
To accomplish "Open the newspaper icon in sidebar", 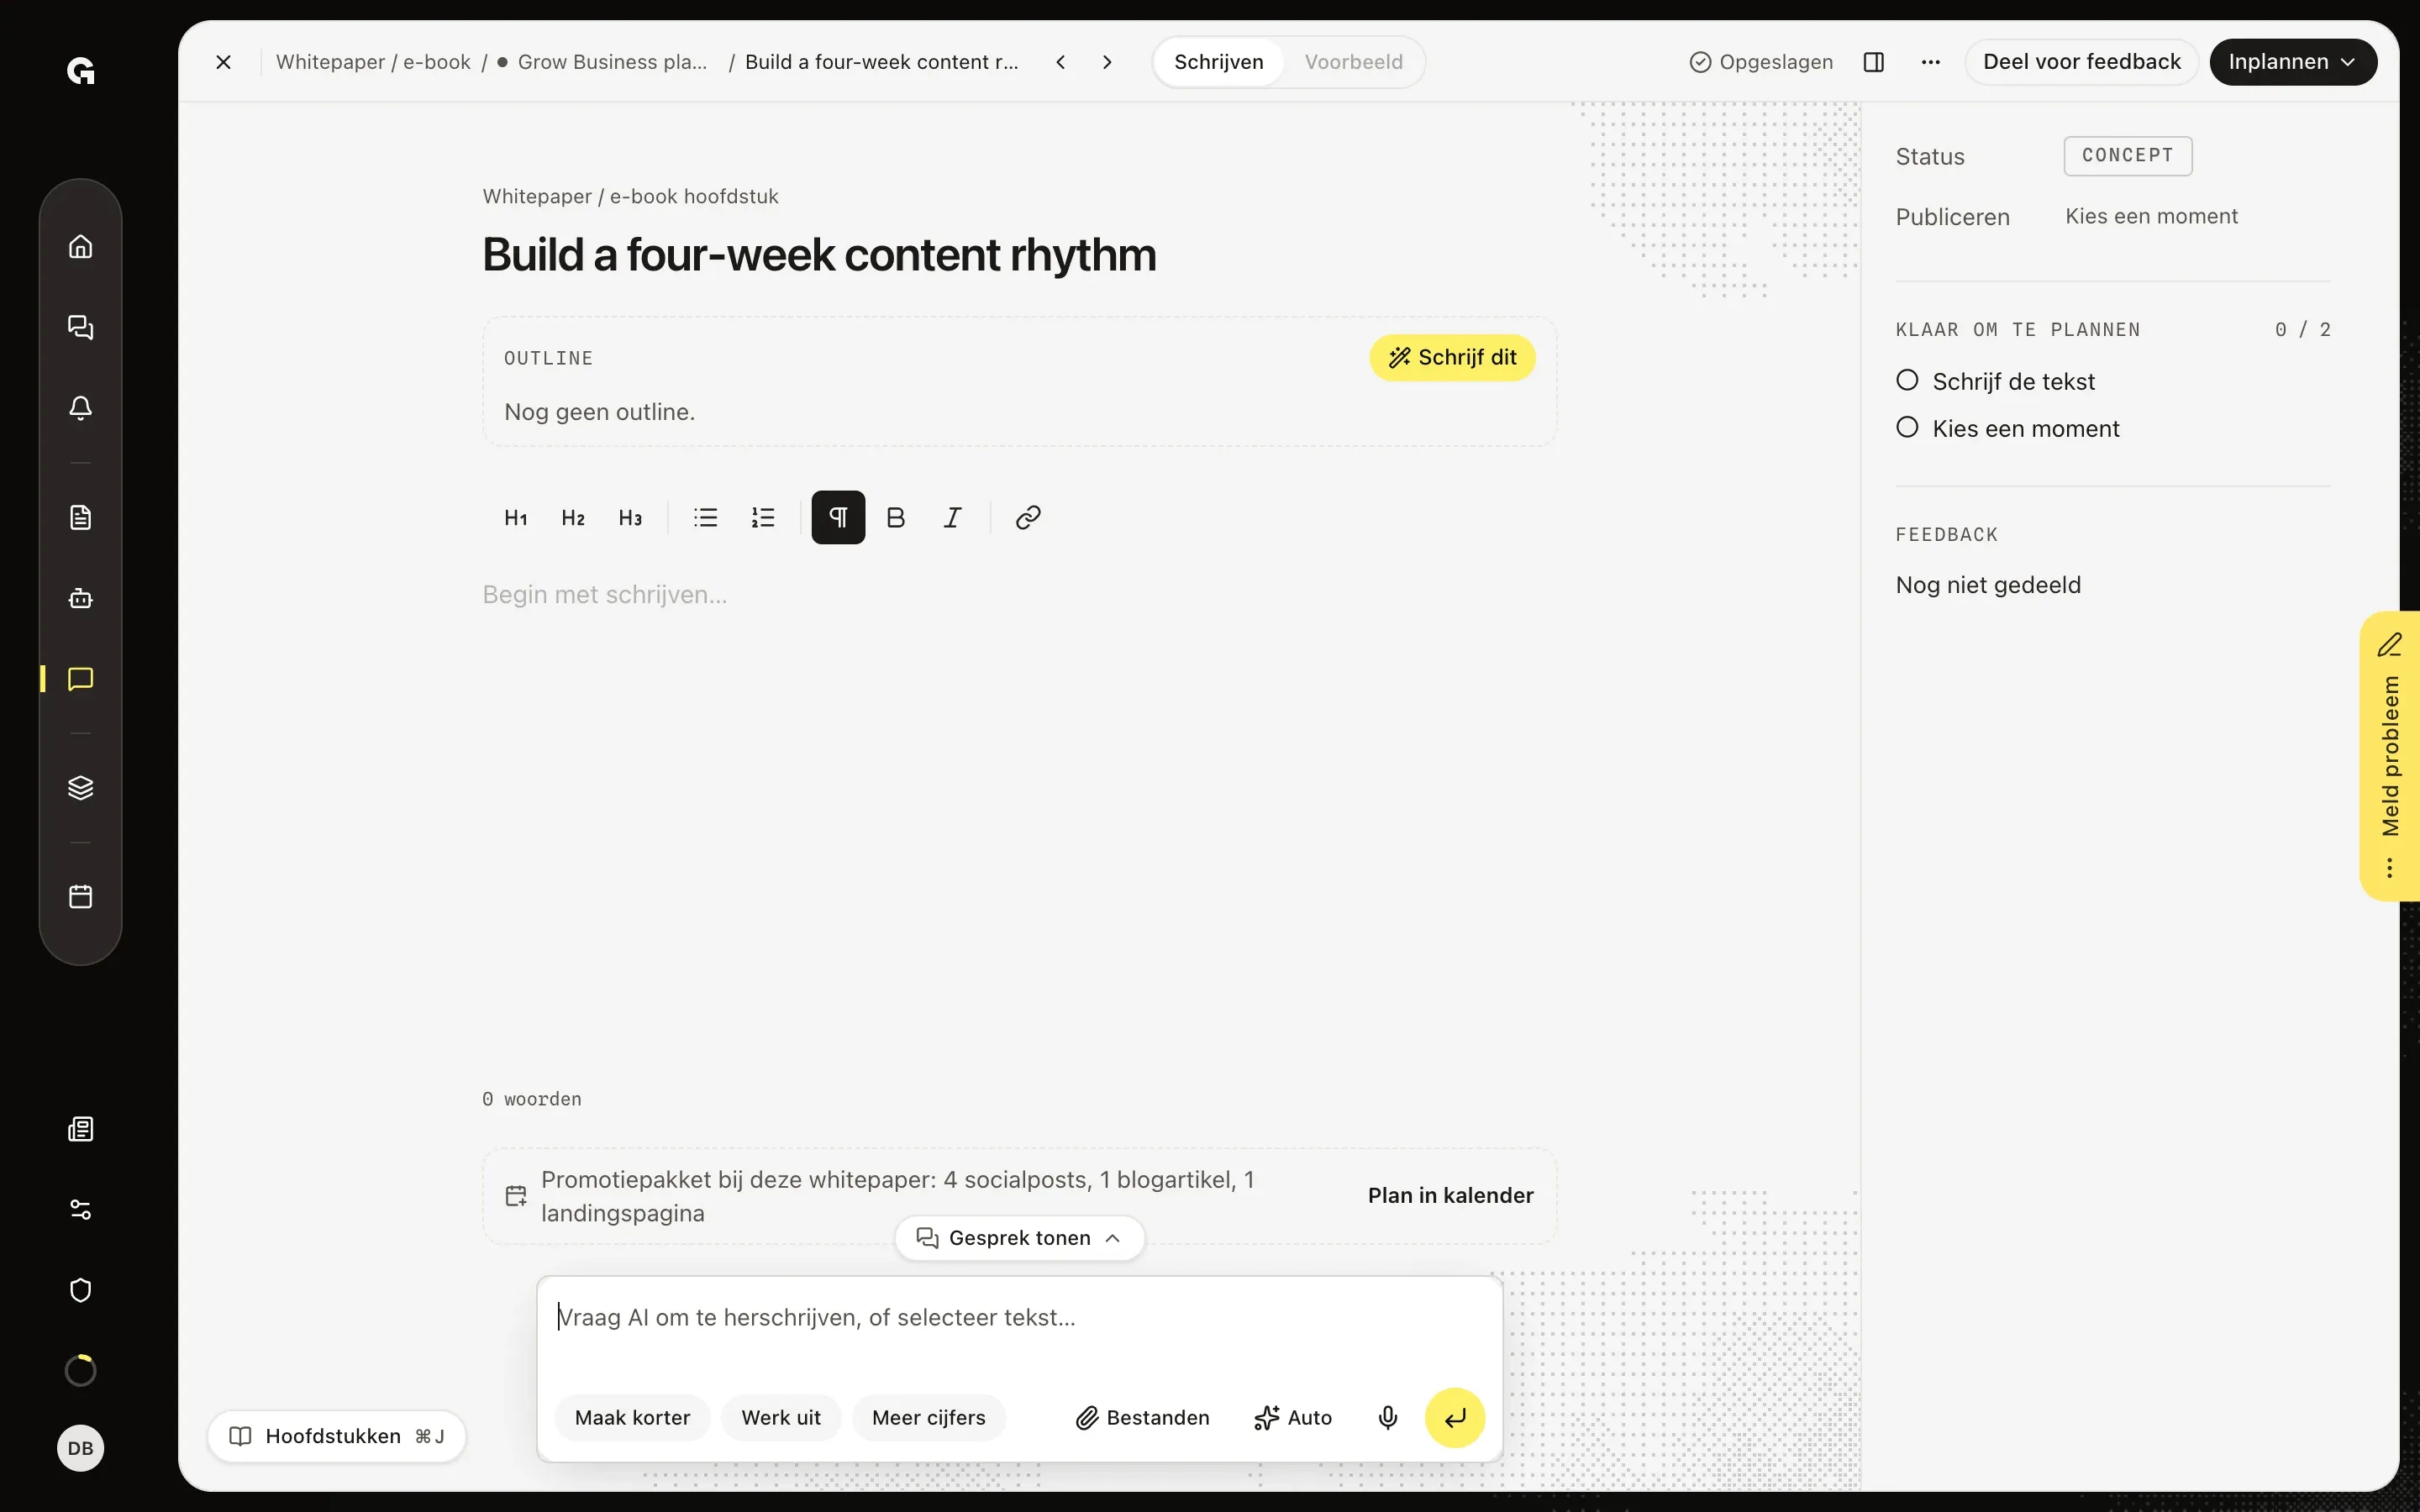I will click(80, 1129).
